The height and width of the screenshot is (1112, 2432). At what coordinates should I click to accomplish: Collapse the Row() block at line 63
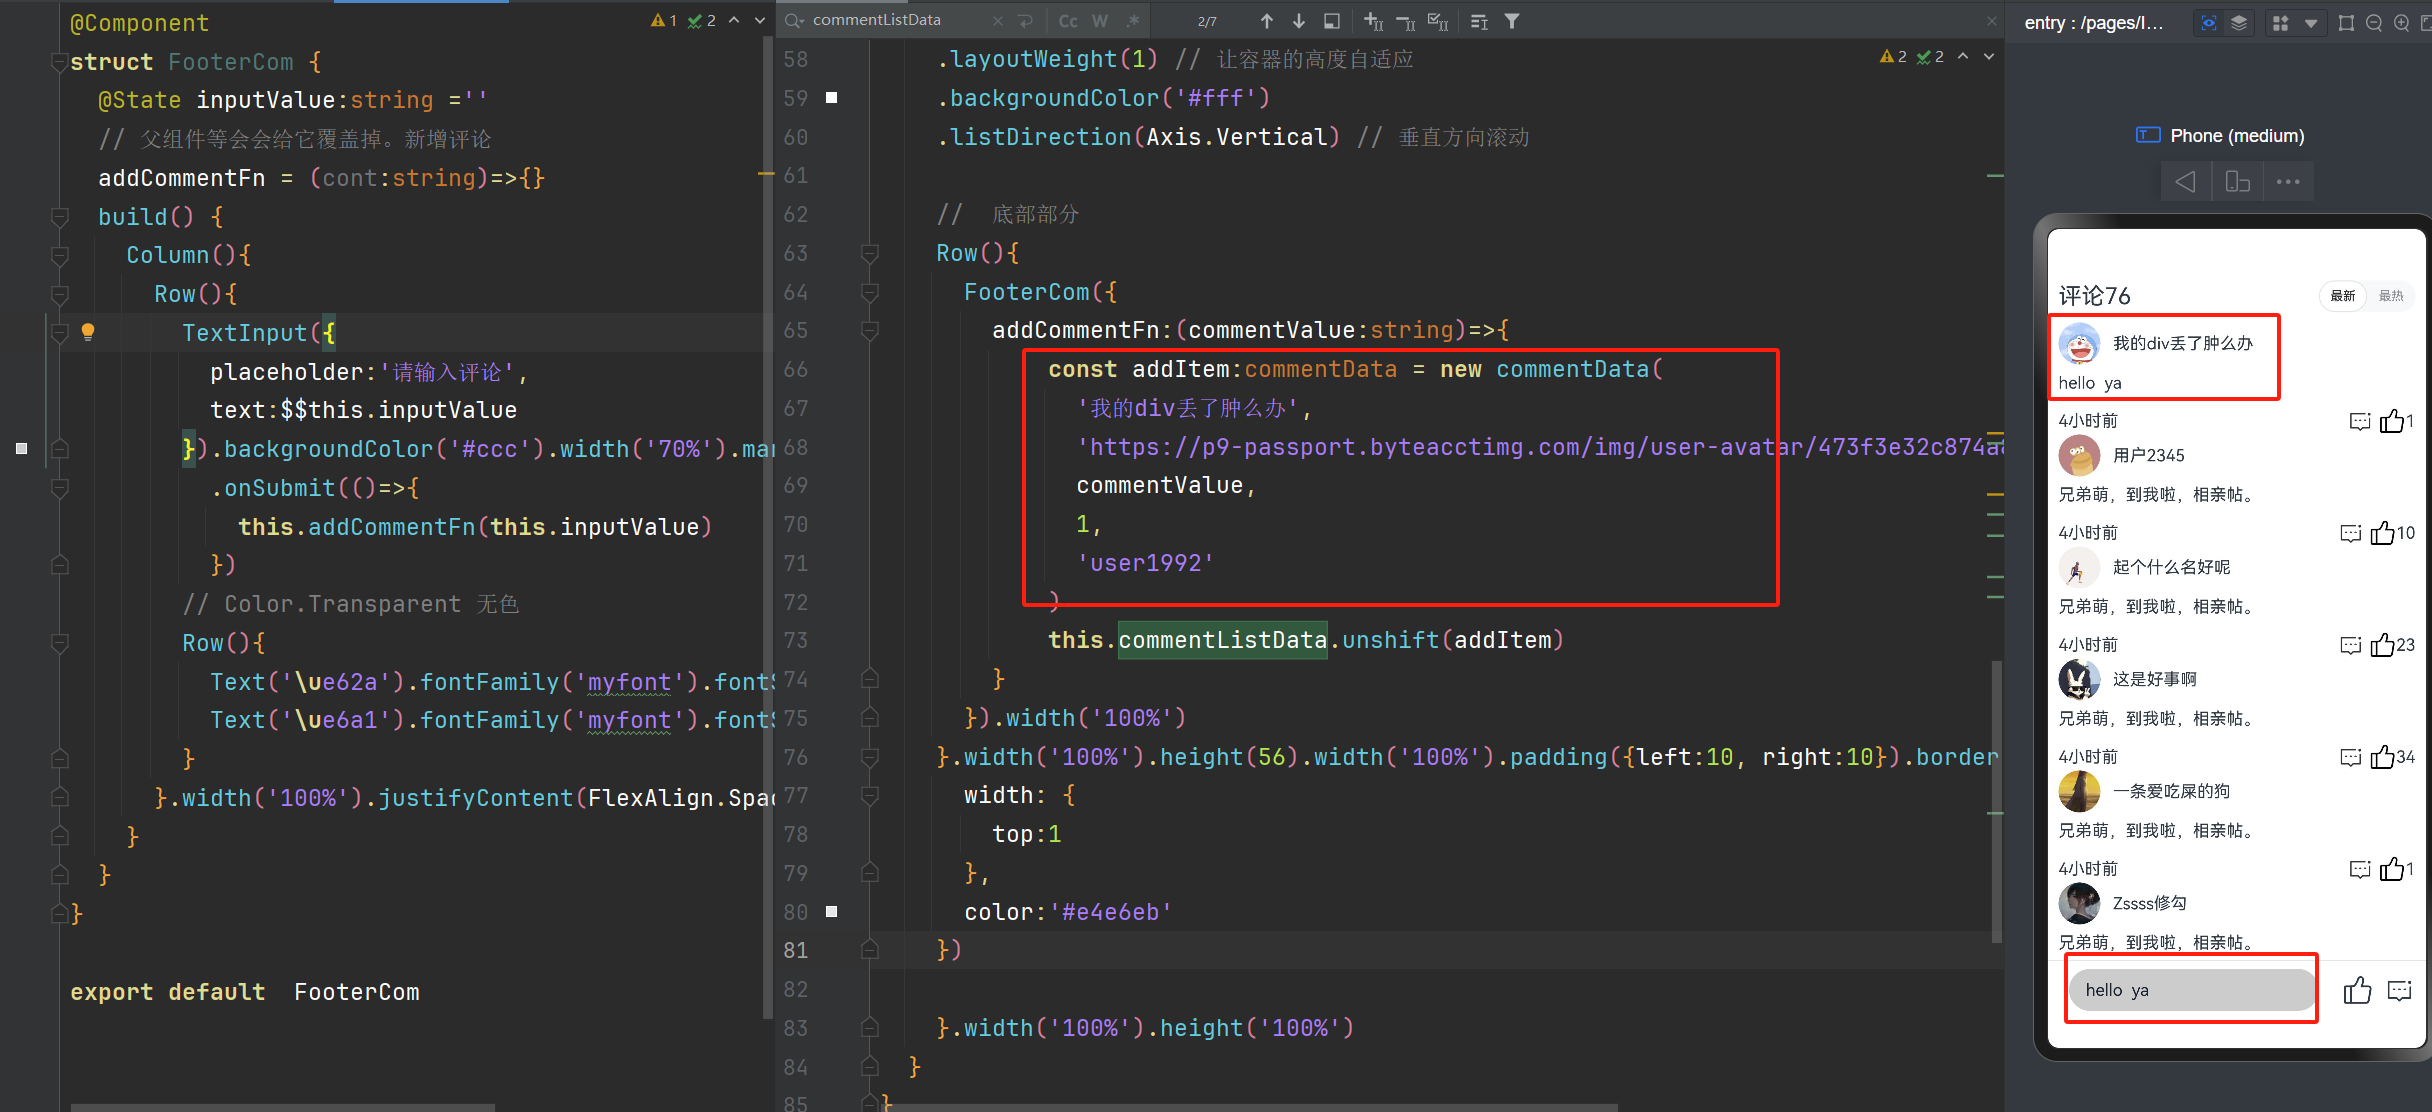coord(869,254)
